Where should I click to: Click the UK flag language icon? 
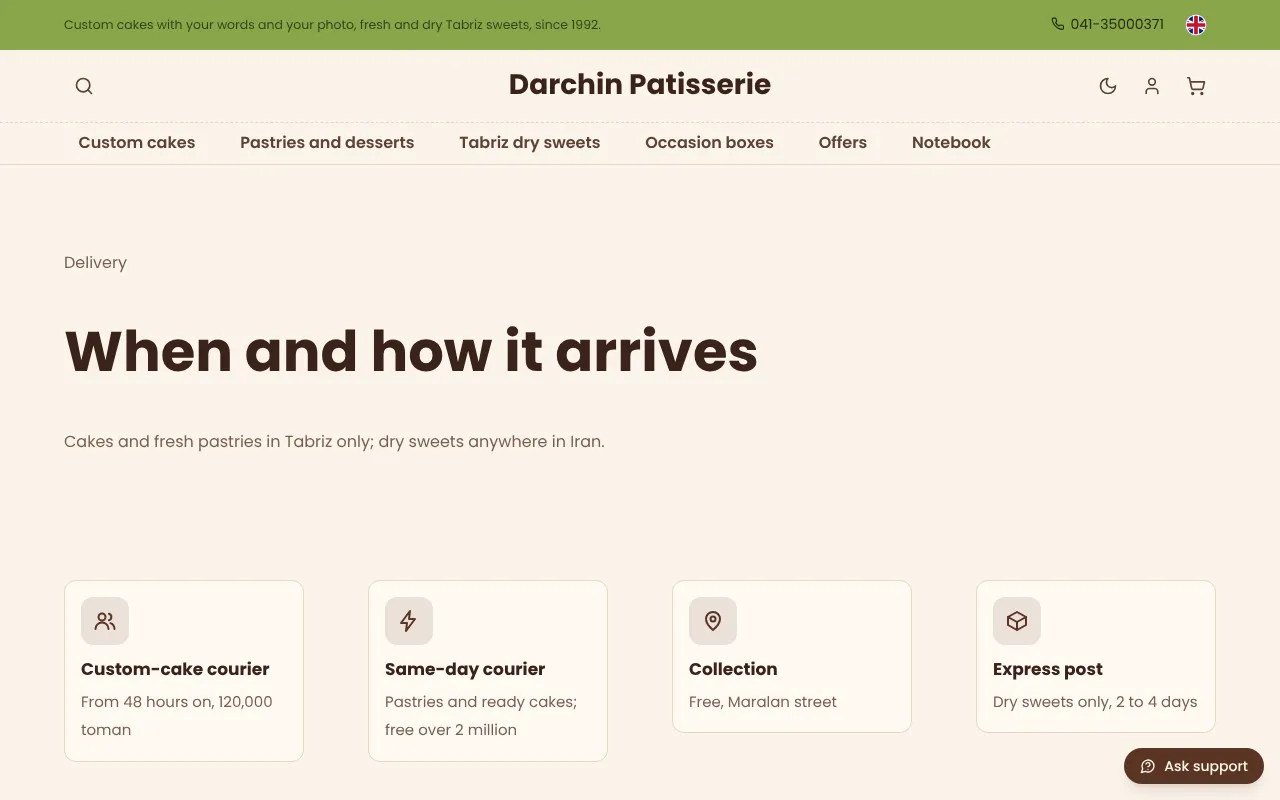click(x=1196, y=25)
